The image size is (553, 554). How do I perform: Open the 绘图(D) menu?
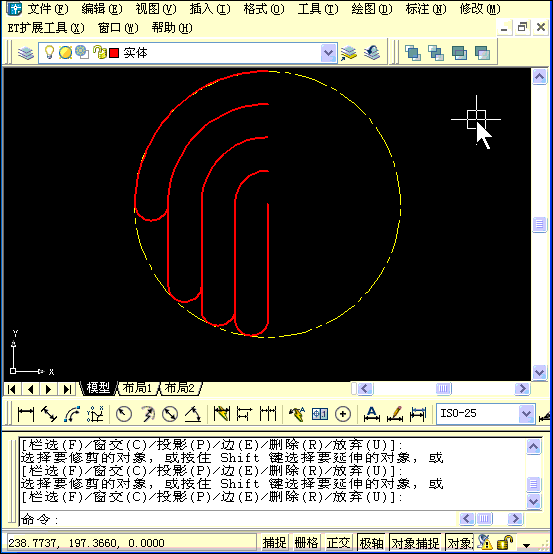click(371, 9)
